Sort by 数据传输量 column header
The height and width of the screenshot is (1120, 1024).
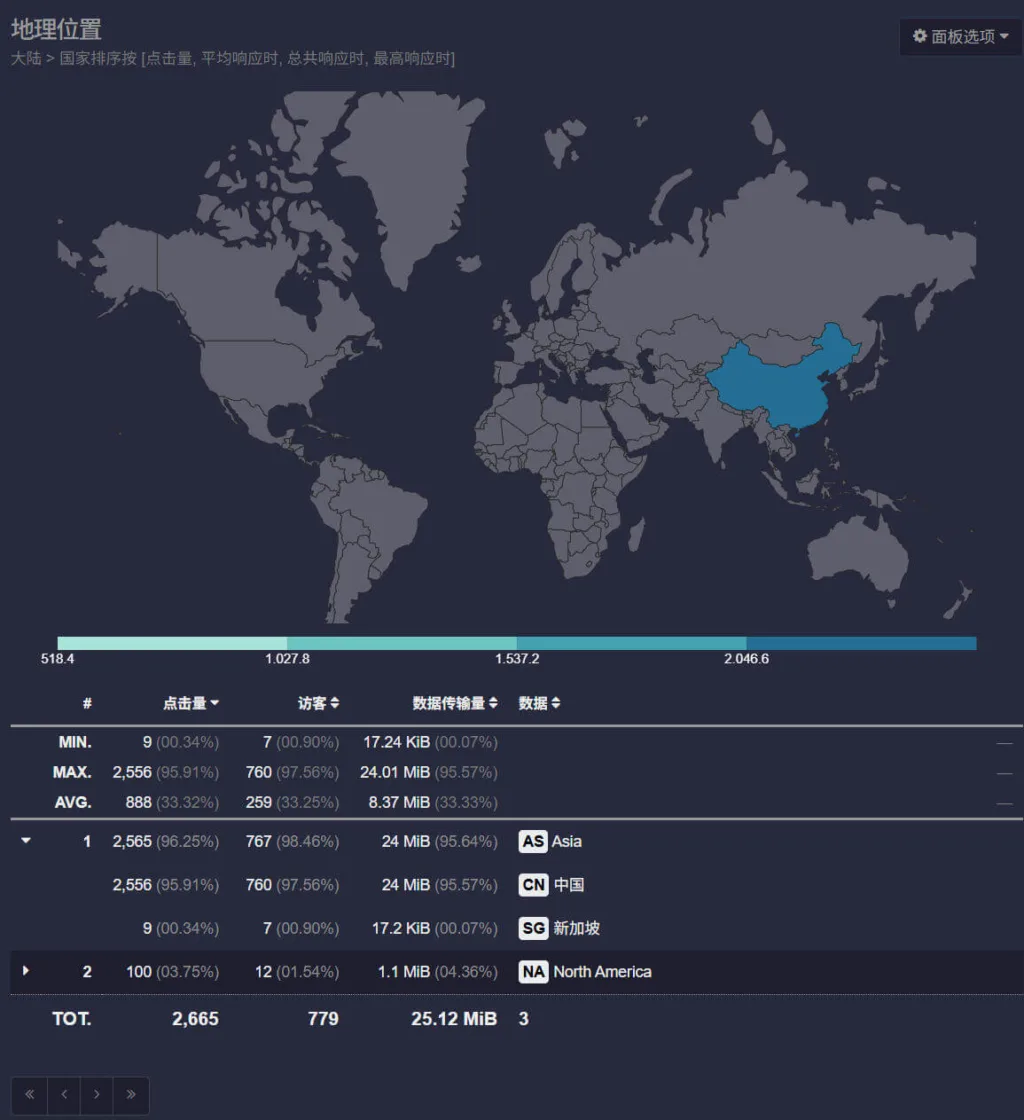click(x=455, y=703)
